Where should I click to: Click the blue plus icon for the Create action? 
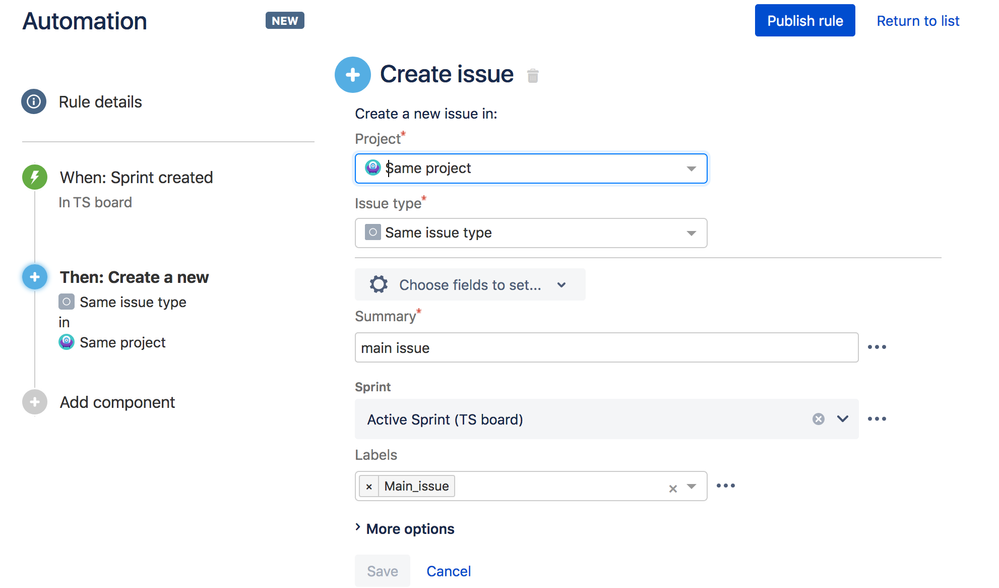34,277
